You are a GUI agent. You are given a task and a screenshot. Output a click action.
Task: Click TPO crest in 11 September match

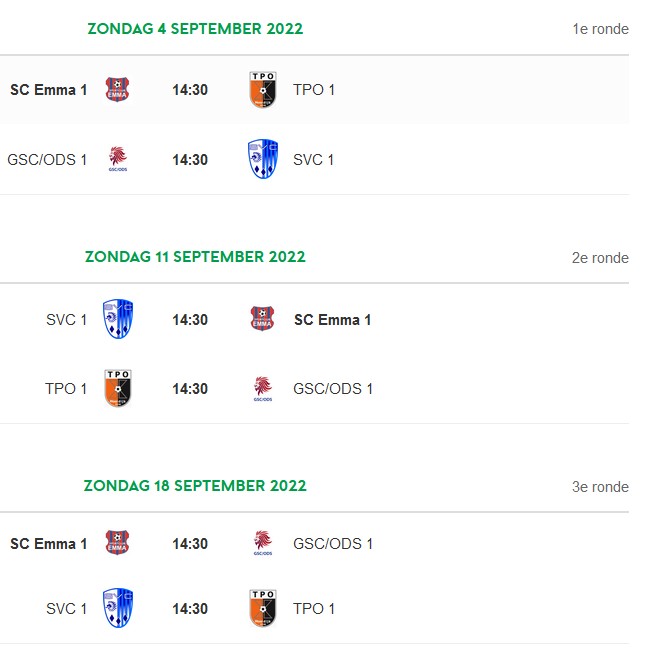coord(118,388)
